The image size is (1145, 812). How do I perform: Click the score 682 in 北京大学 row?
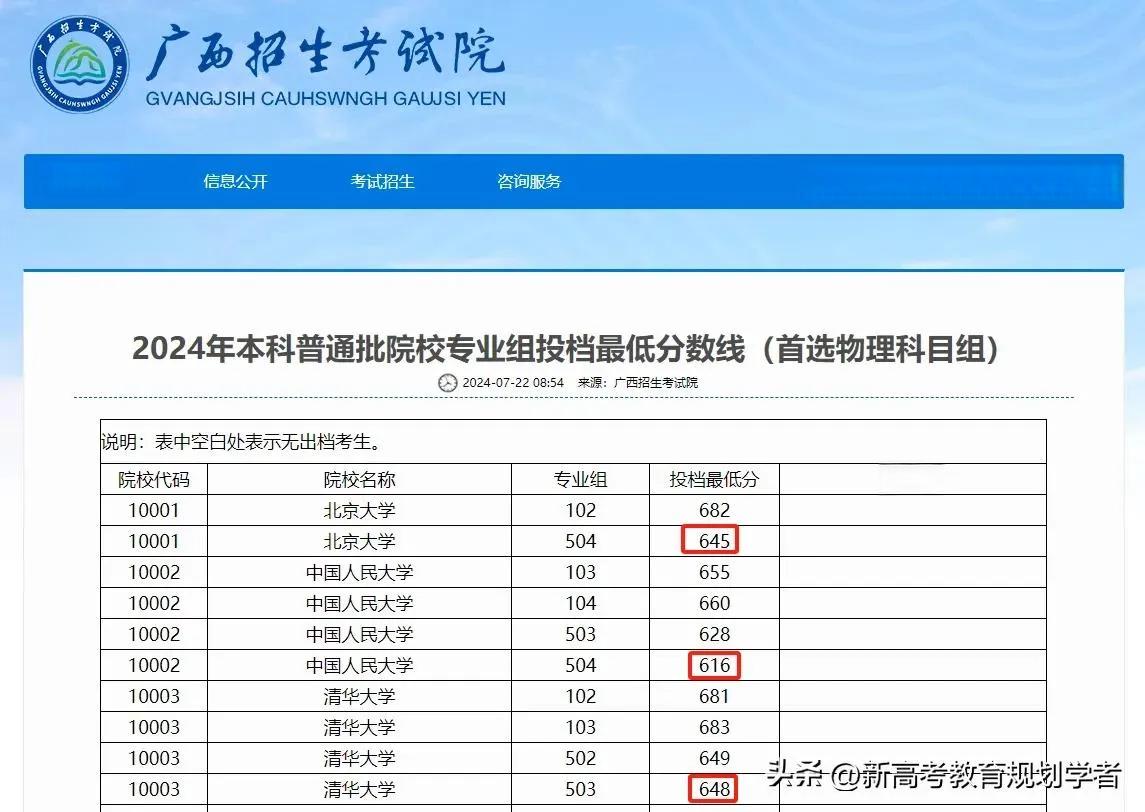click(714, 510)
